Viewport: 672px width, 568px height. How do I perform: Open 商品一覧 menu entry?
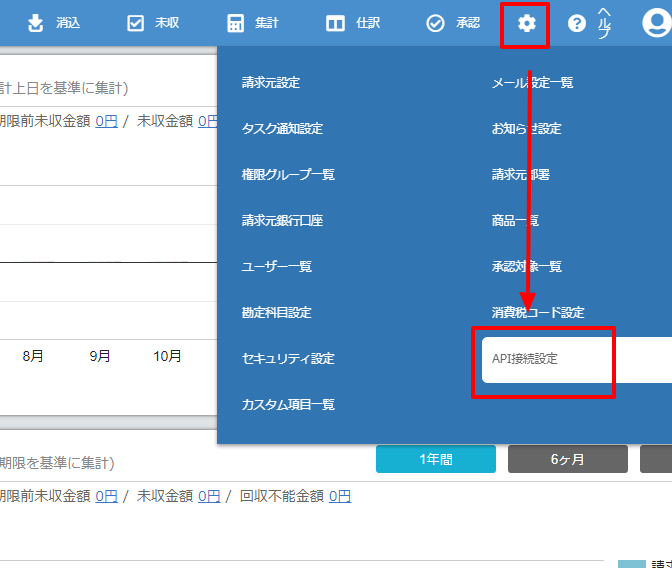[x=515, y=220]
